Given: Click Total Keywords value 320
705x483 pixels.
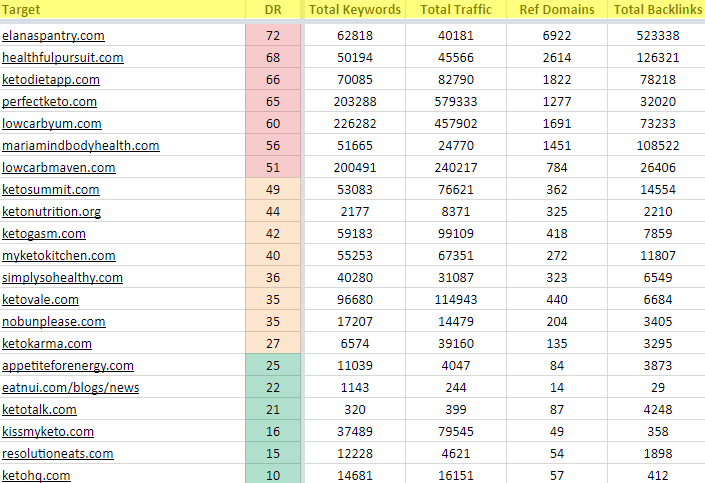Looking at the screenshot, I should click(x=355, y=410).
